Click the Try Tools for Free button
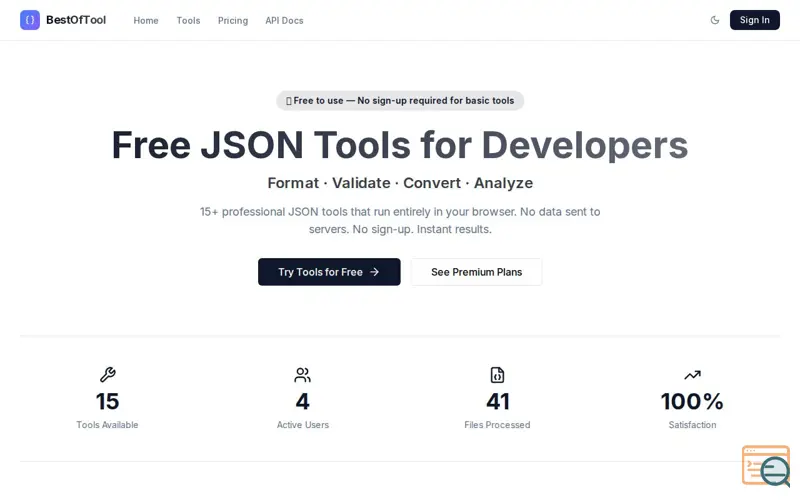The width and height of the screenshot is (800, 500). [329, 272]
